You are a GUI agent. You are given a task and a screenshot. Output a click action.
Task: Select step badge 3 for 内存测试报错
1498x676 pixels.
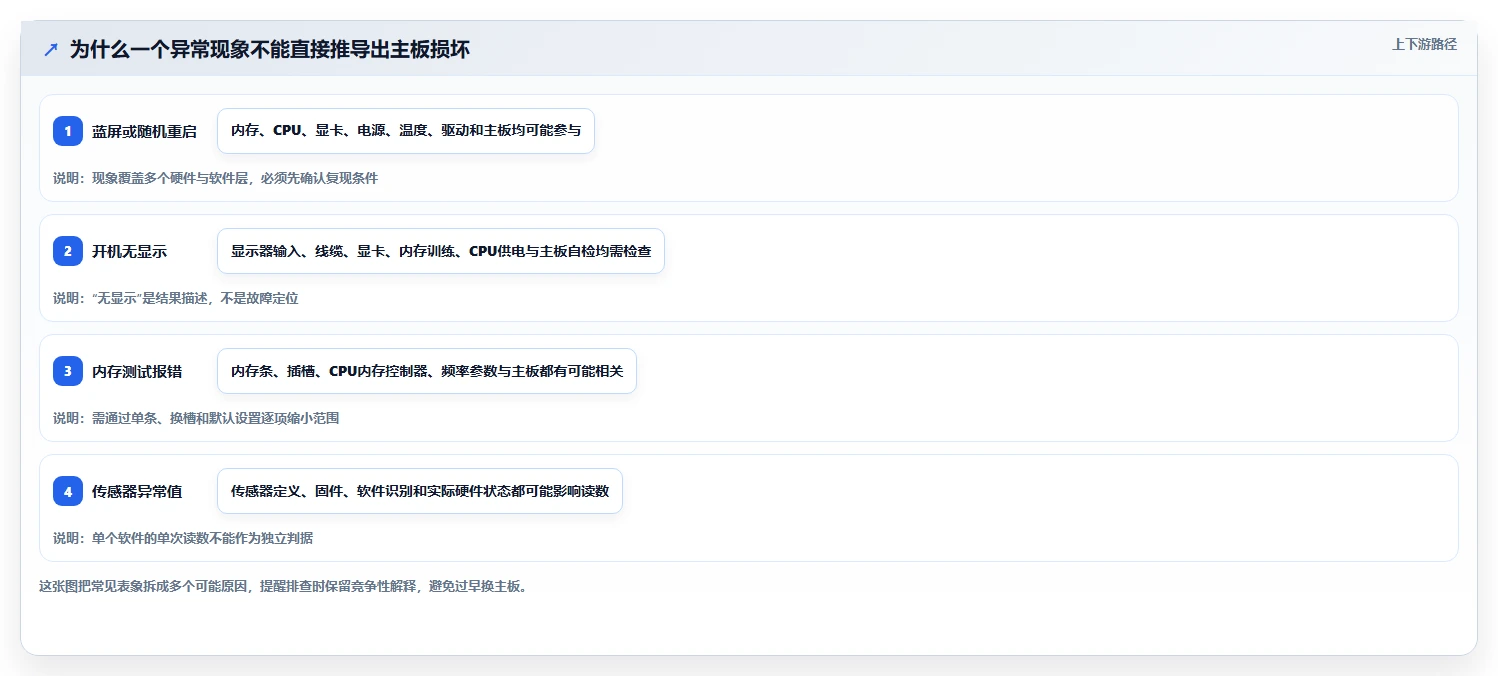(x=68, y=371)
